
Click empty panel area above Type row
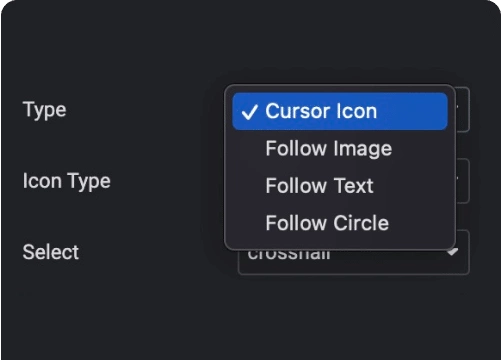click(250, 43)
